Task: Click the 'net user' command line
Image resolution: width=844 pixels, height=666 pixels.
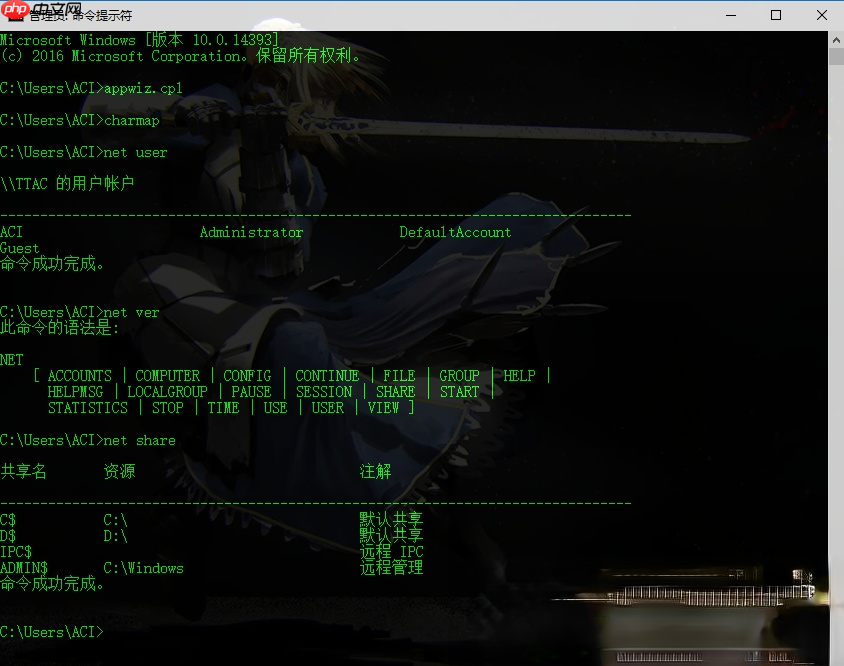Action: tap(84, 152)
